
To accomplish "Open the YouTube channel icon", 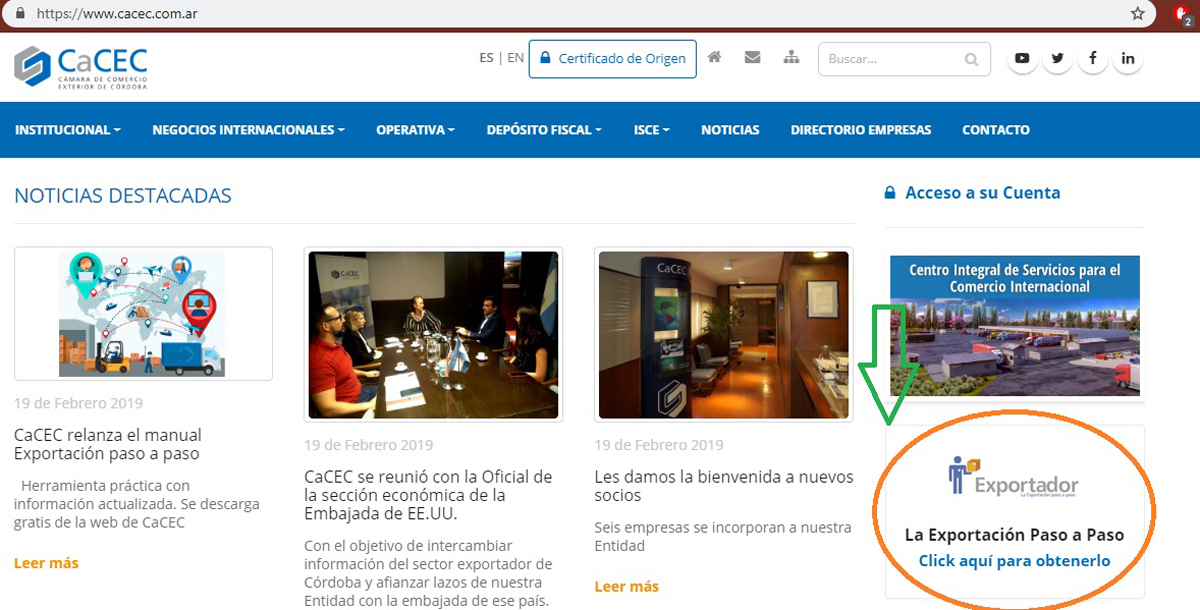I will tap(1022, 59).
